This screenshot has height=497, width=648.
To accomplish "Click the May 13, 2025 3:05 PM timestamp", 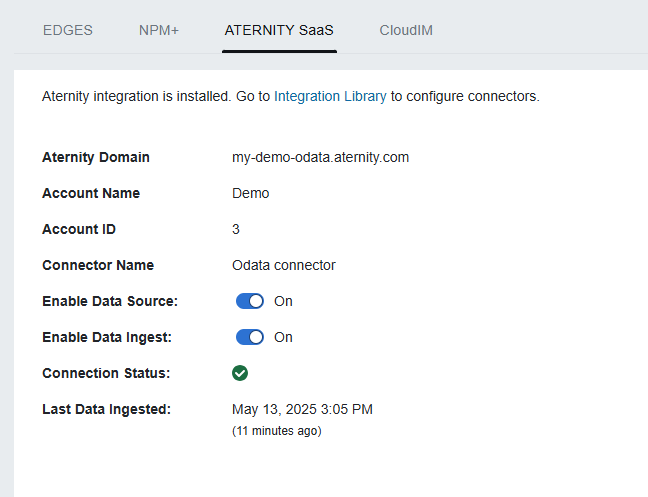I will 302,409.
